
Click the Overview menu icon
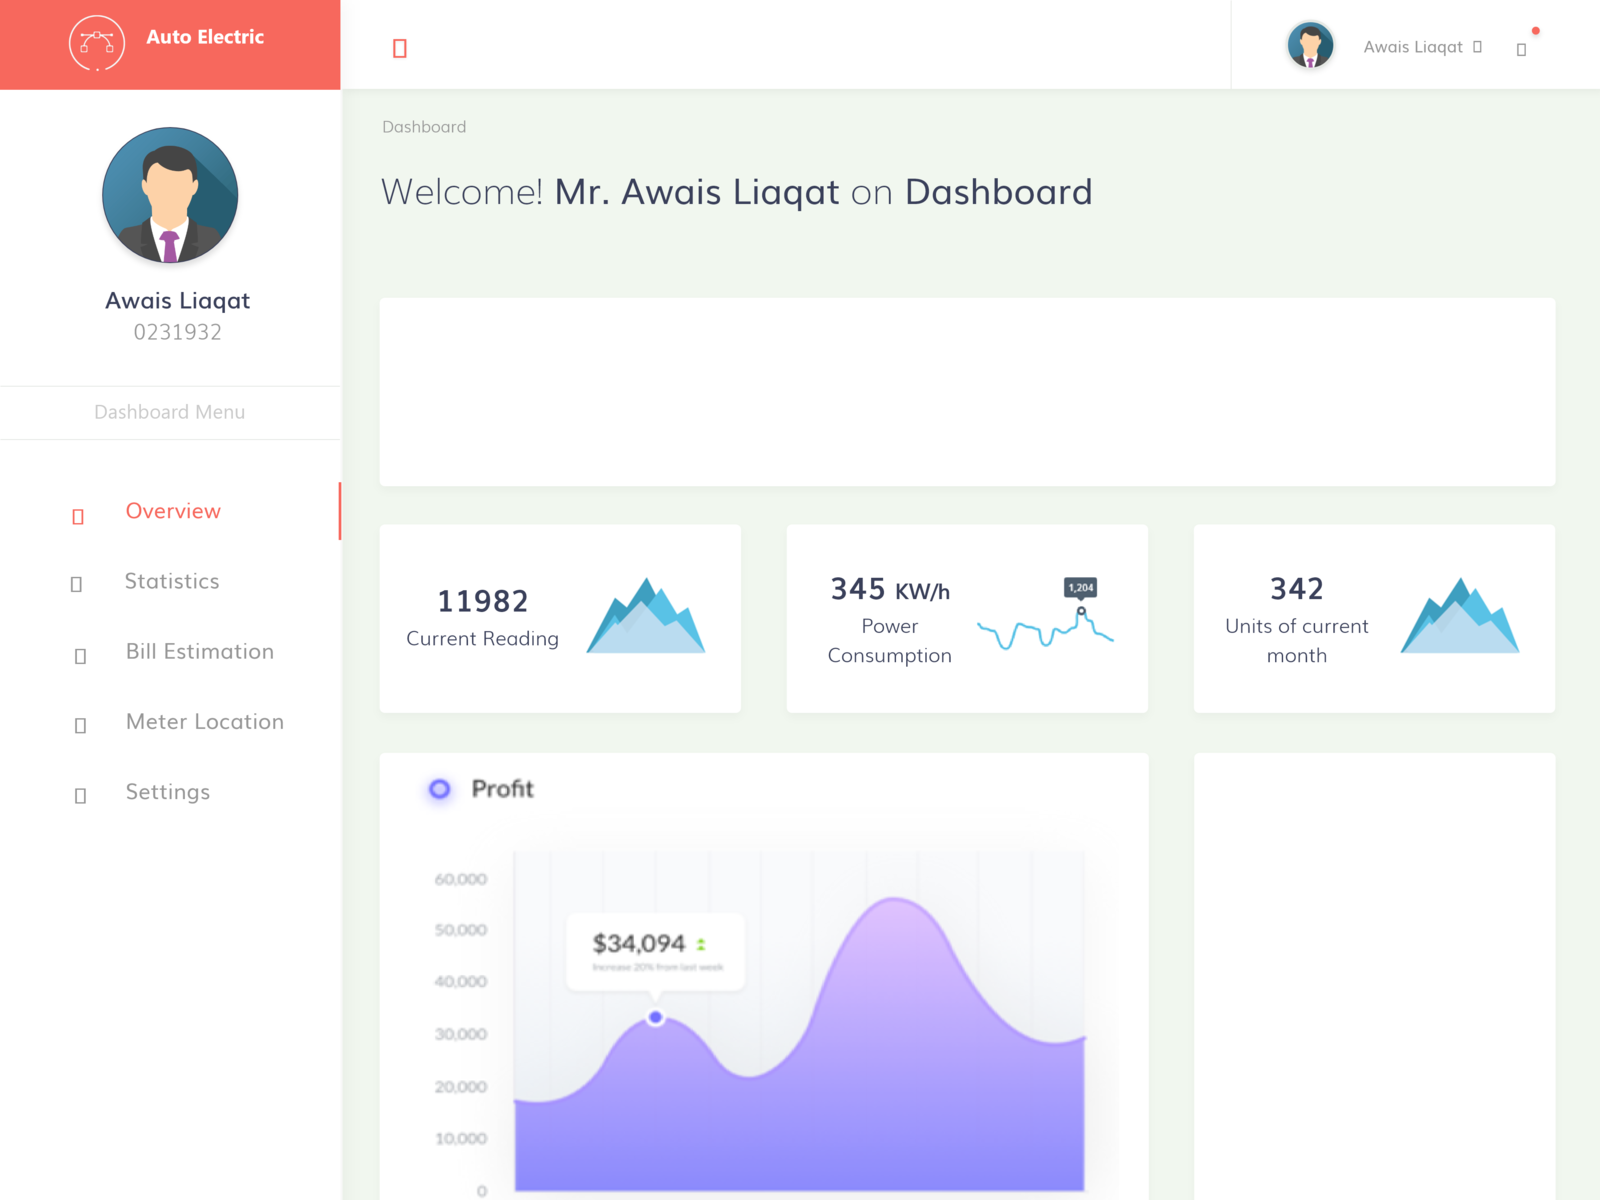click(78, 516)
